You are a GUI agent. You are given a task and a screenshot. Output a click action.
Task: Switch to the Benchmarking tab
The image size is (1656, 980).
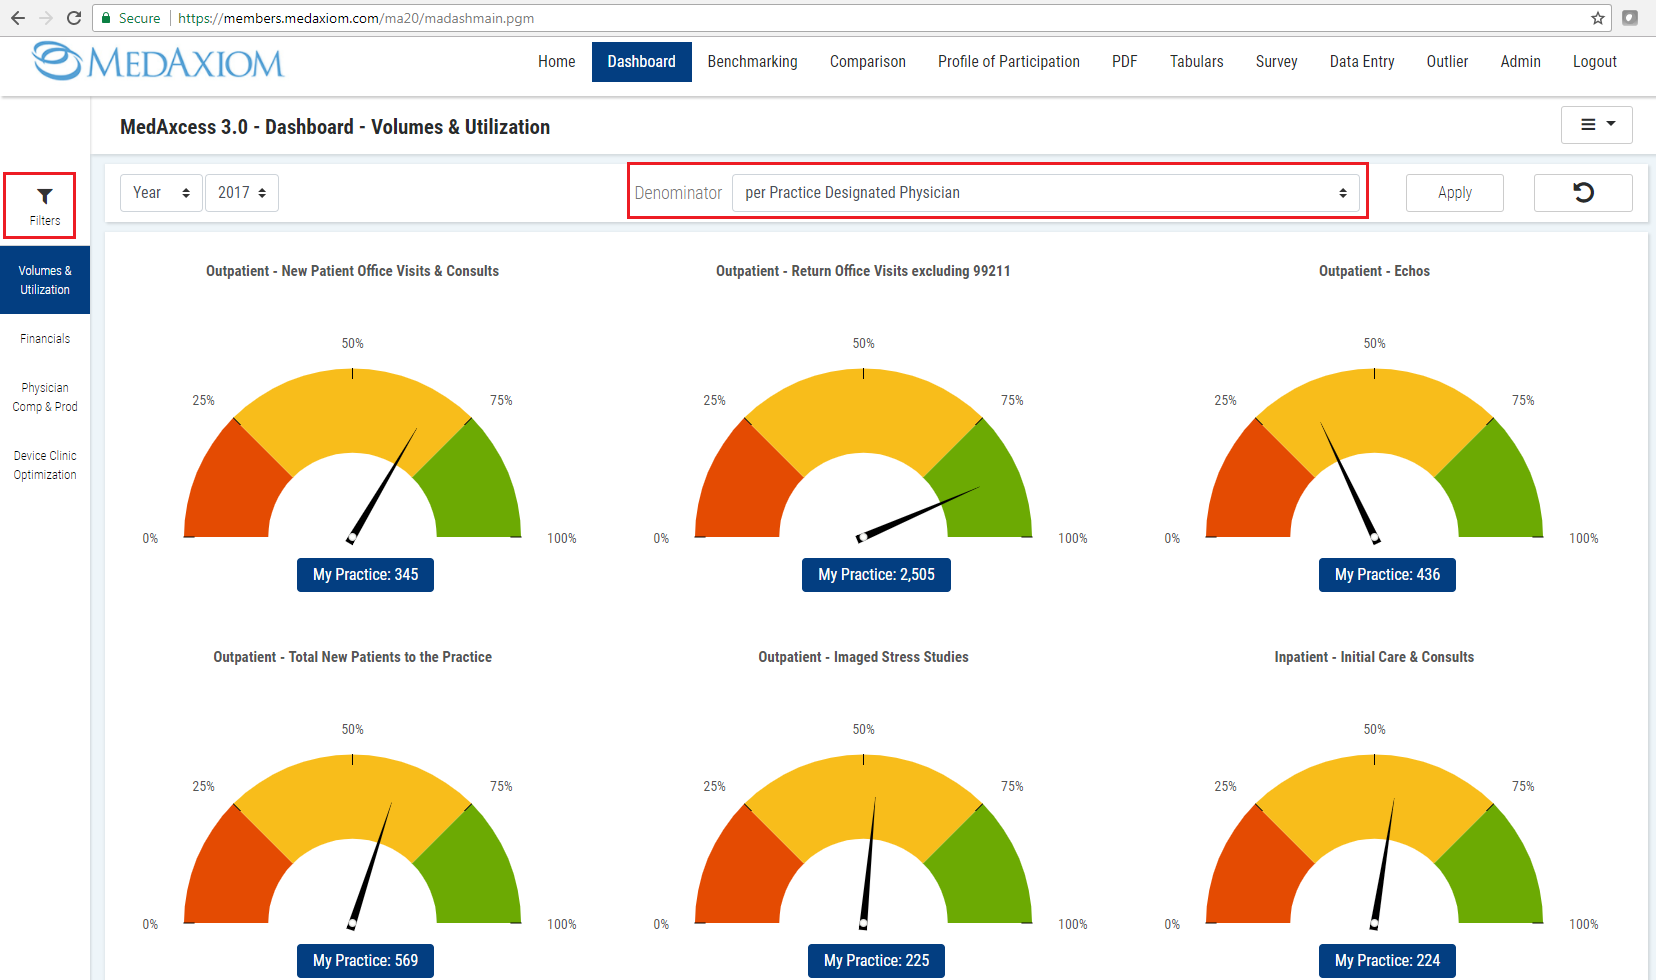coord(752,62)
